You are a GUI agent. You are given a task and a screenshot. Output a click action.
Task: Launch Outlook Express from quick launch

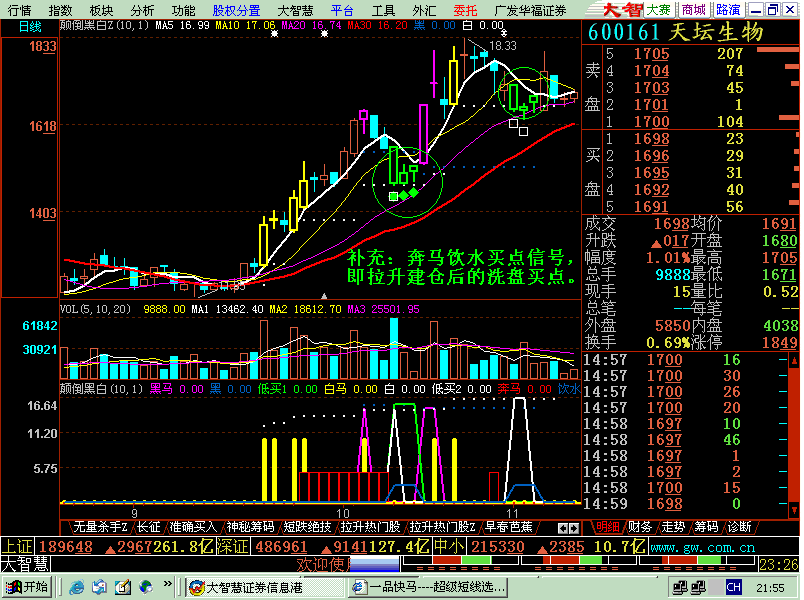(x=99, y=587)
